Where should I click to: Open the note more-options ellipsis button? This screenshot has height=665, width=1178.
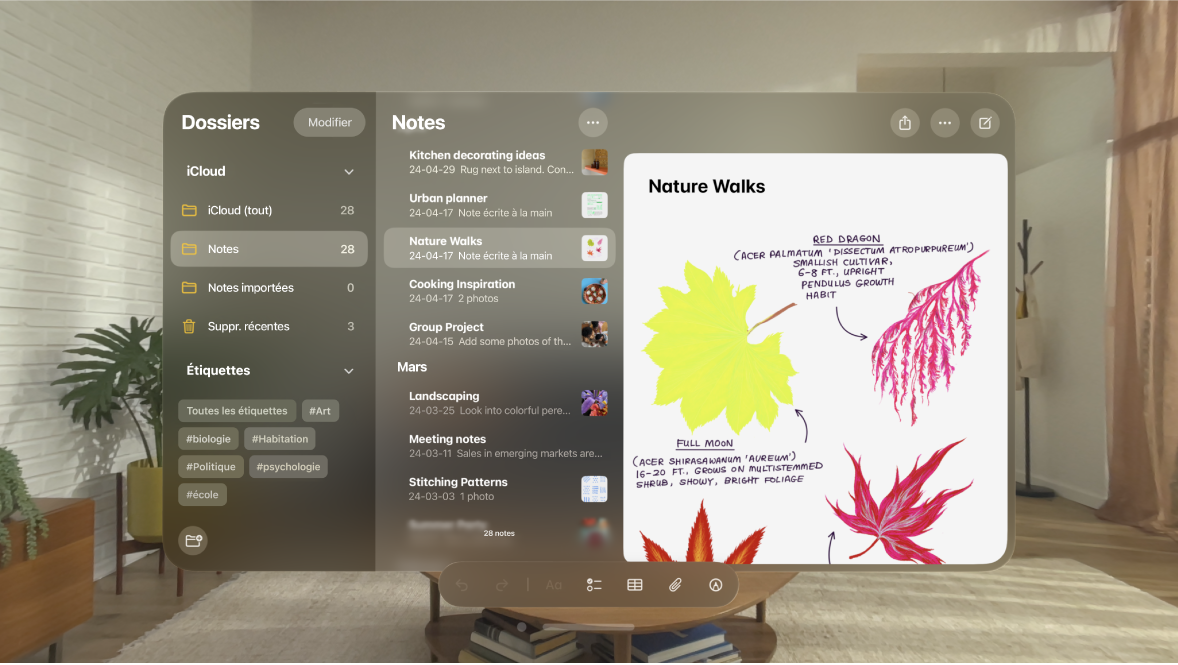(x=944, y=122)
